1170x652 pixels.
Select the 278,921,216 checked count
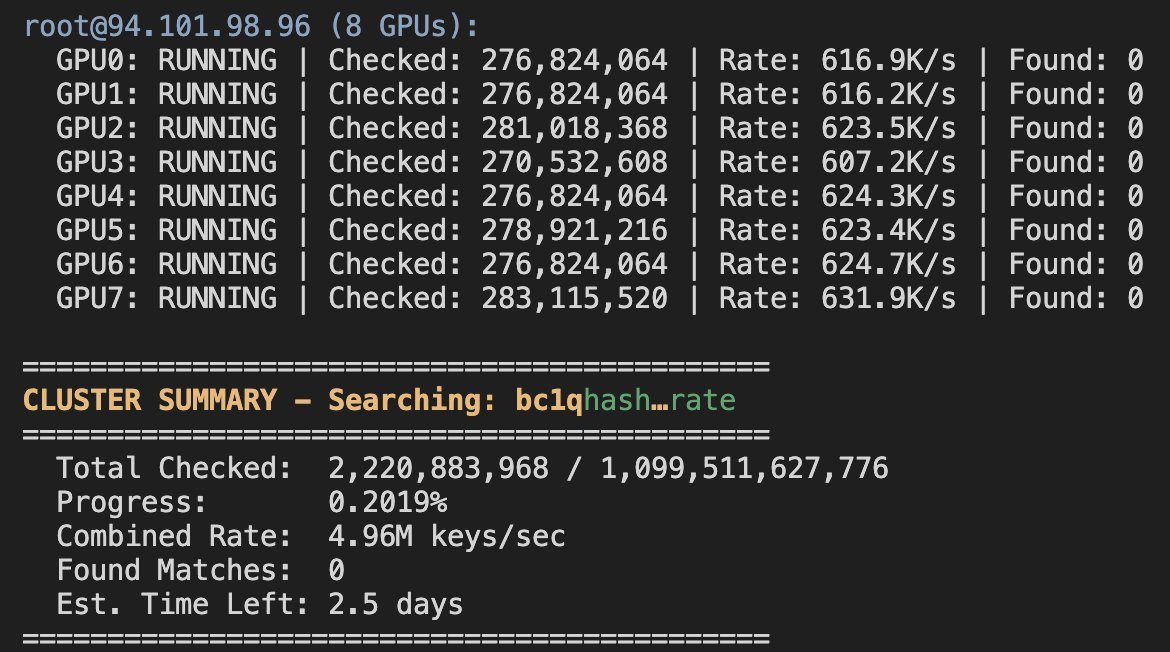pyautogui.click(x=575, y=231)
